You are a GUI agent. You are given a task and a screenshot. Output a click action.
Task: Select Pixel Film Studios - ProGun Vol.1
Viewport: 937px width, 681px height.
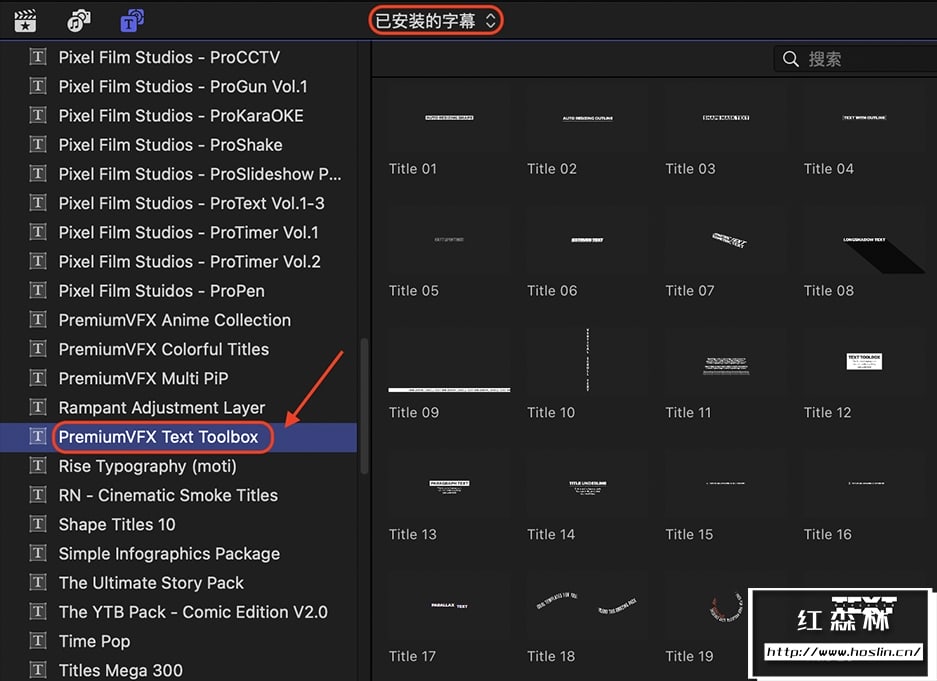point(183,87)
